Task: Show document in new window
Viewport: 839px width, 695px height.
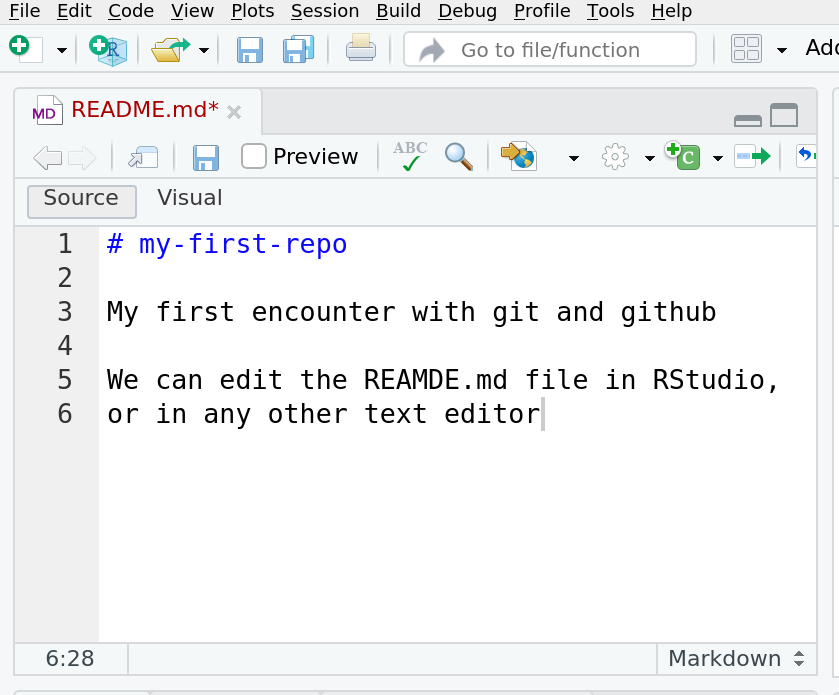Action: click(143, 157)
